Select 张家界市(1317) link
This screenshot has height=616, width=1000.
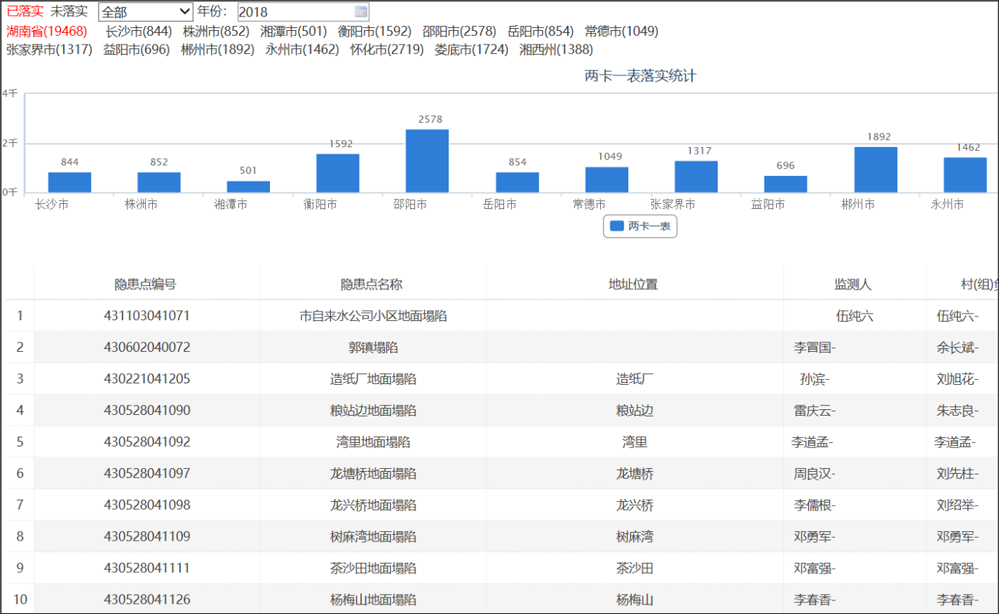click(49, 49)
